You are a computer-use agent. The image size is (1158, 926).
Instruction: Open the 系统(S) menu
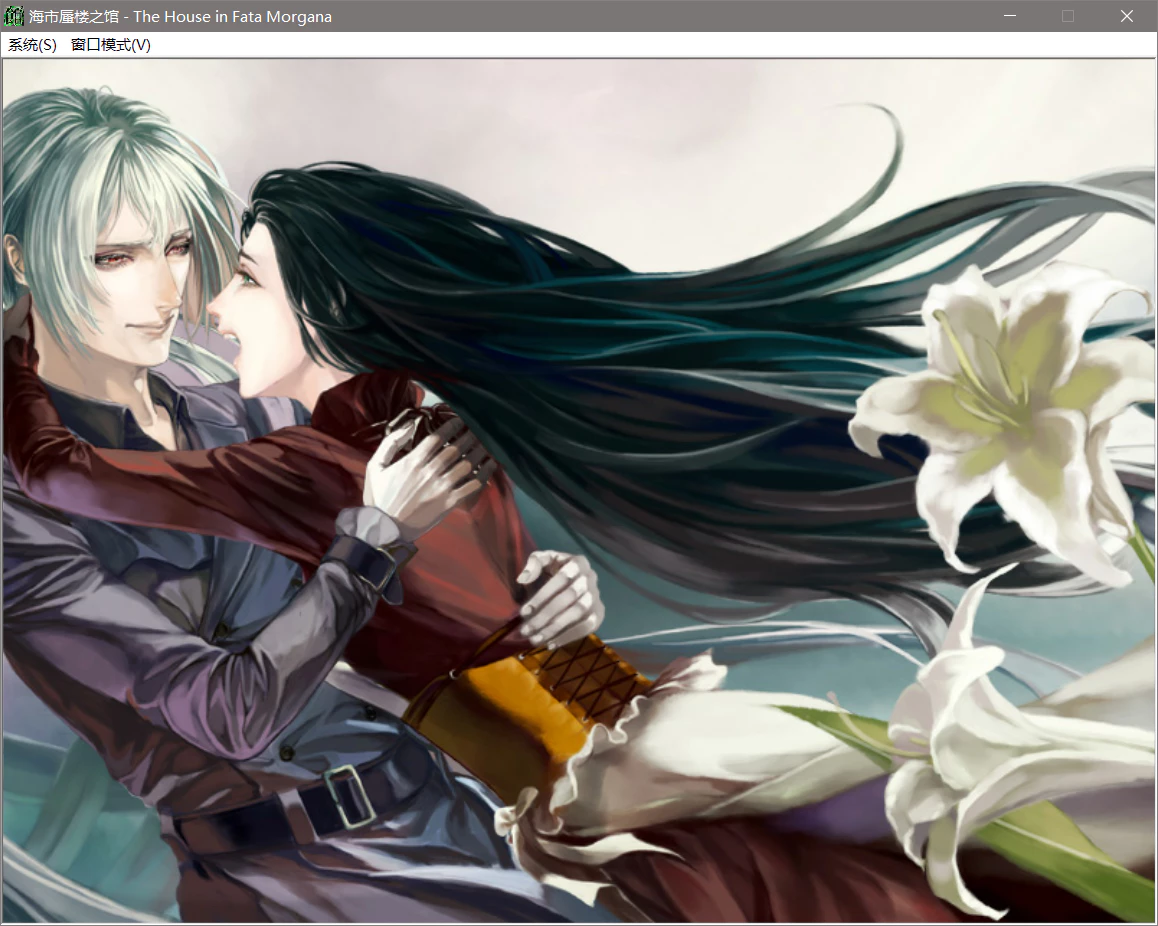[x=32, y=45]
